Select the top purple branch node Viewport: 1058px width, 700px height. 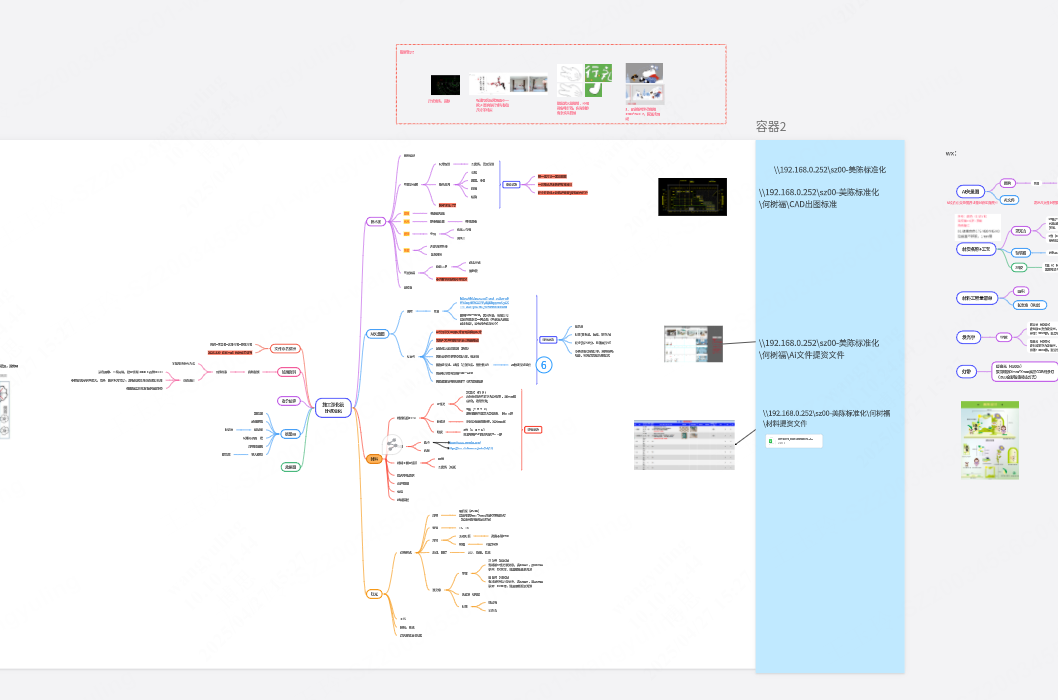[x=376, y=222]
